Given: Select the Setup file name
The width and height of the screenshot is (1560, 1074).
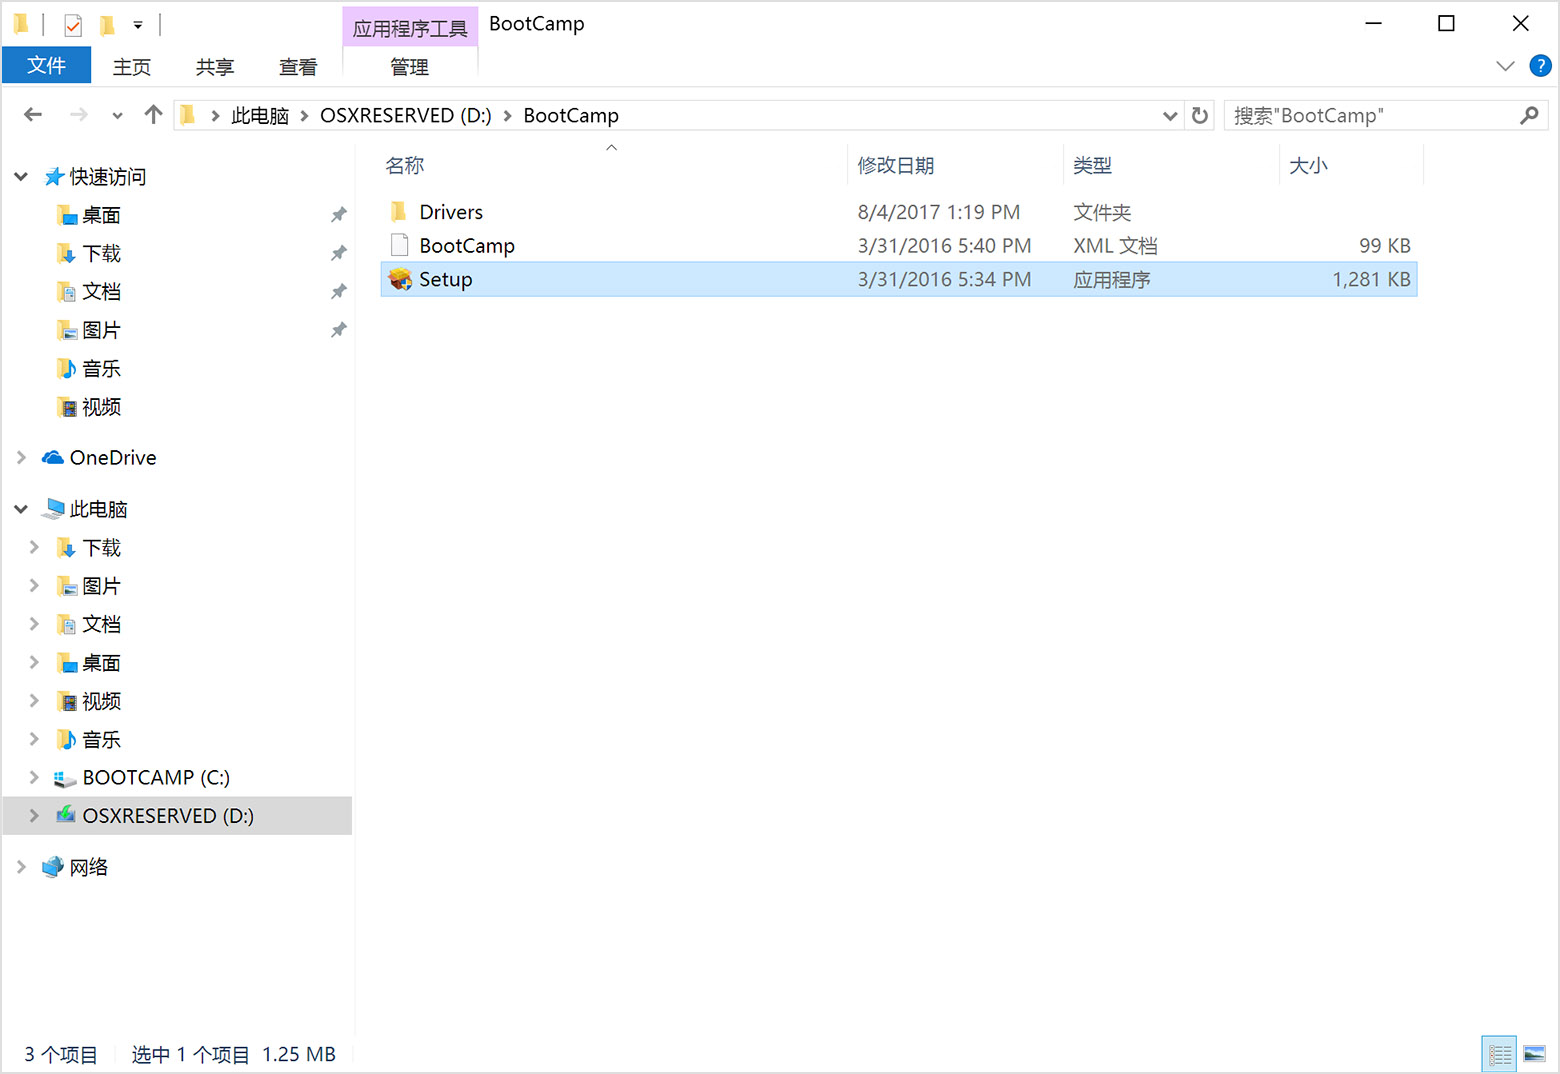Looking at the screenshot, I should [445, 279].
